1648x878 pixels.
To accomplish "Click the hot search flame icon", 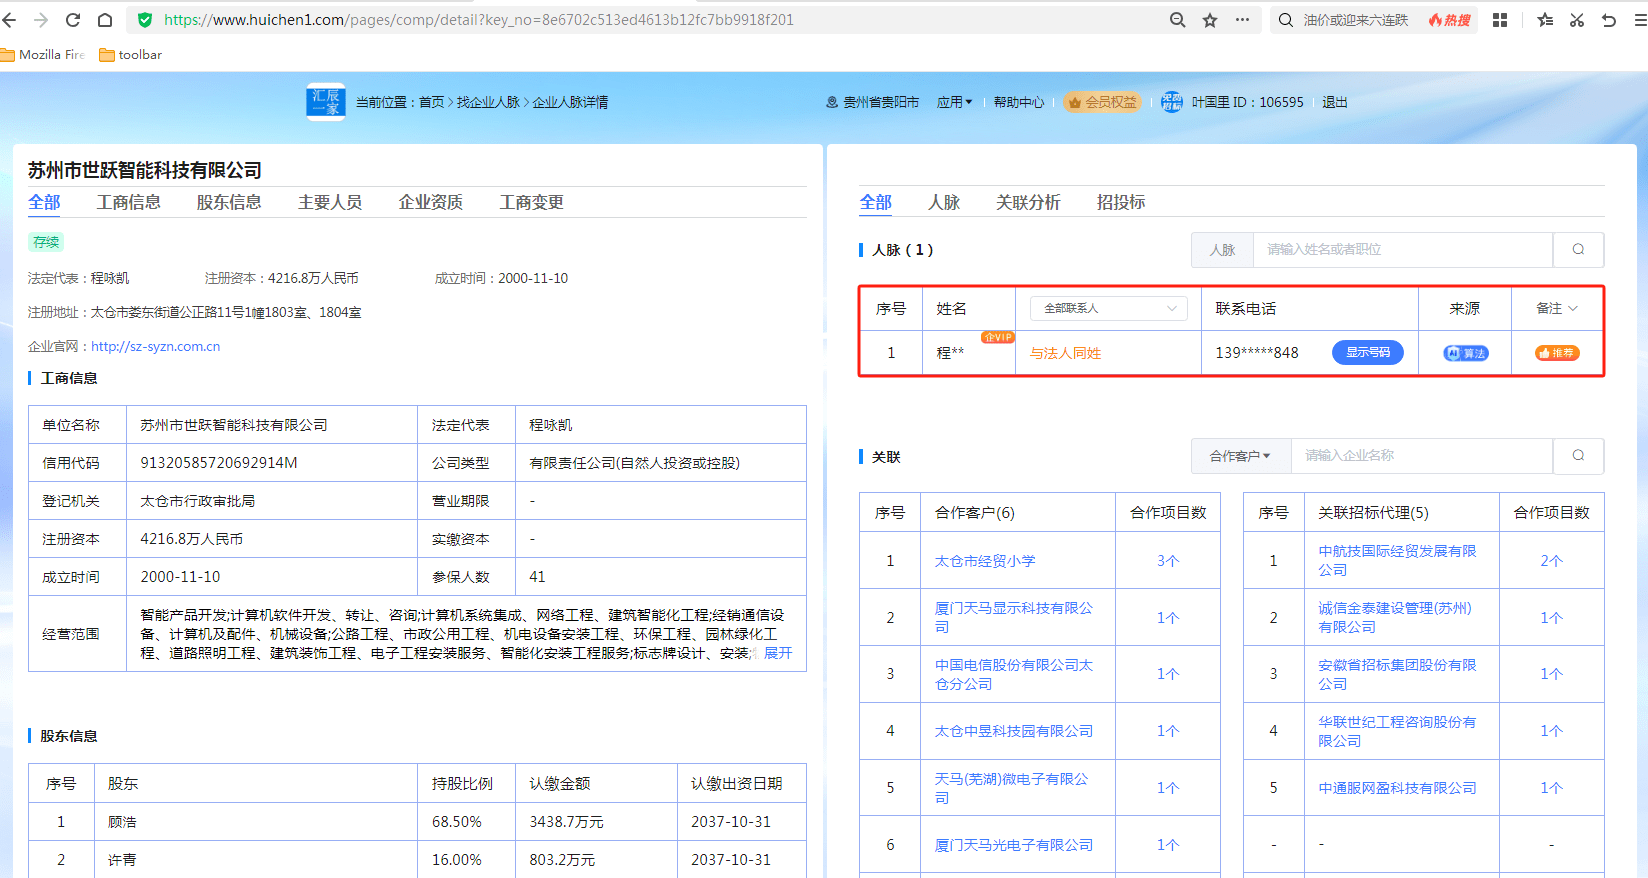I will pyautogui.click(x=1449, y=20).
